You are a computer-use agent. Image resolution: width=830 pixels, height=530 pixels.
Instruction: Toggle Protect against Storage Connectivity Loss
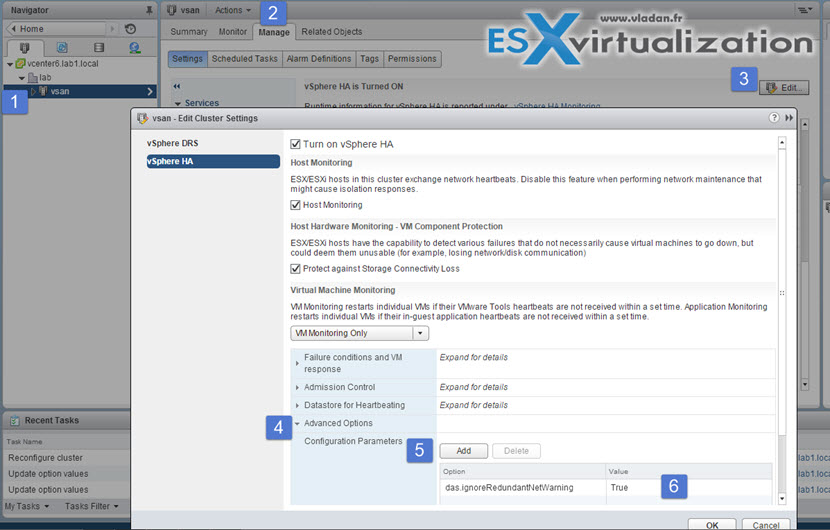coord(295,268)
